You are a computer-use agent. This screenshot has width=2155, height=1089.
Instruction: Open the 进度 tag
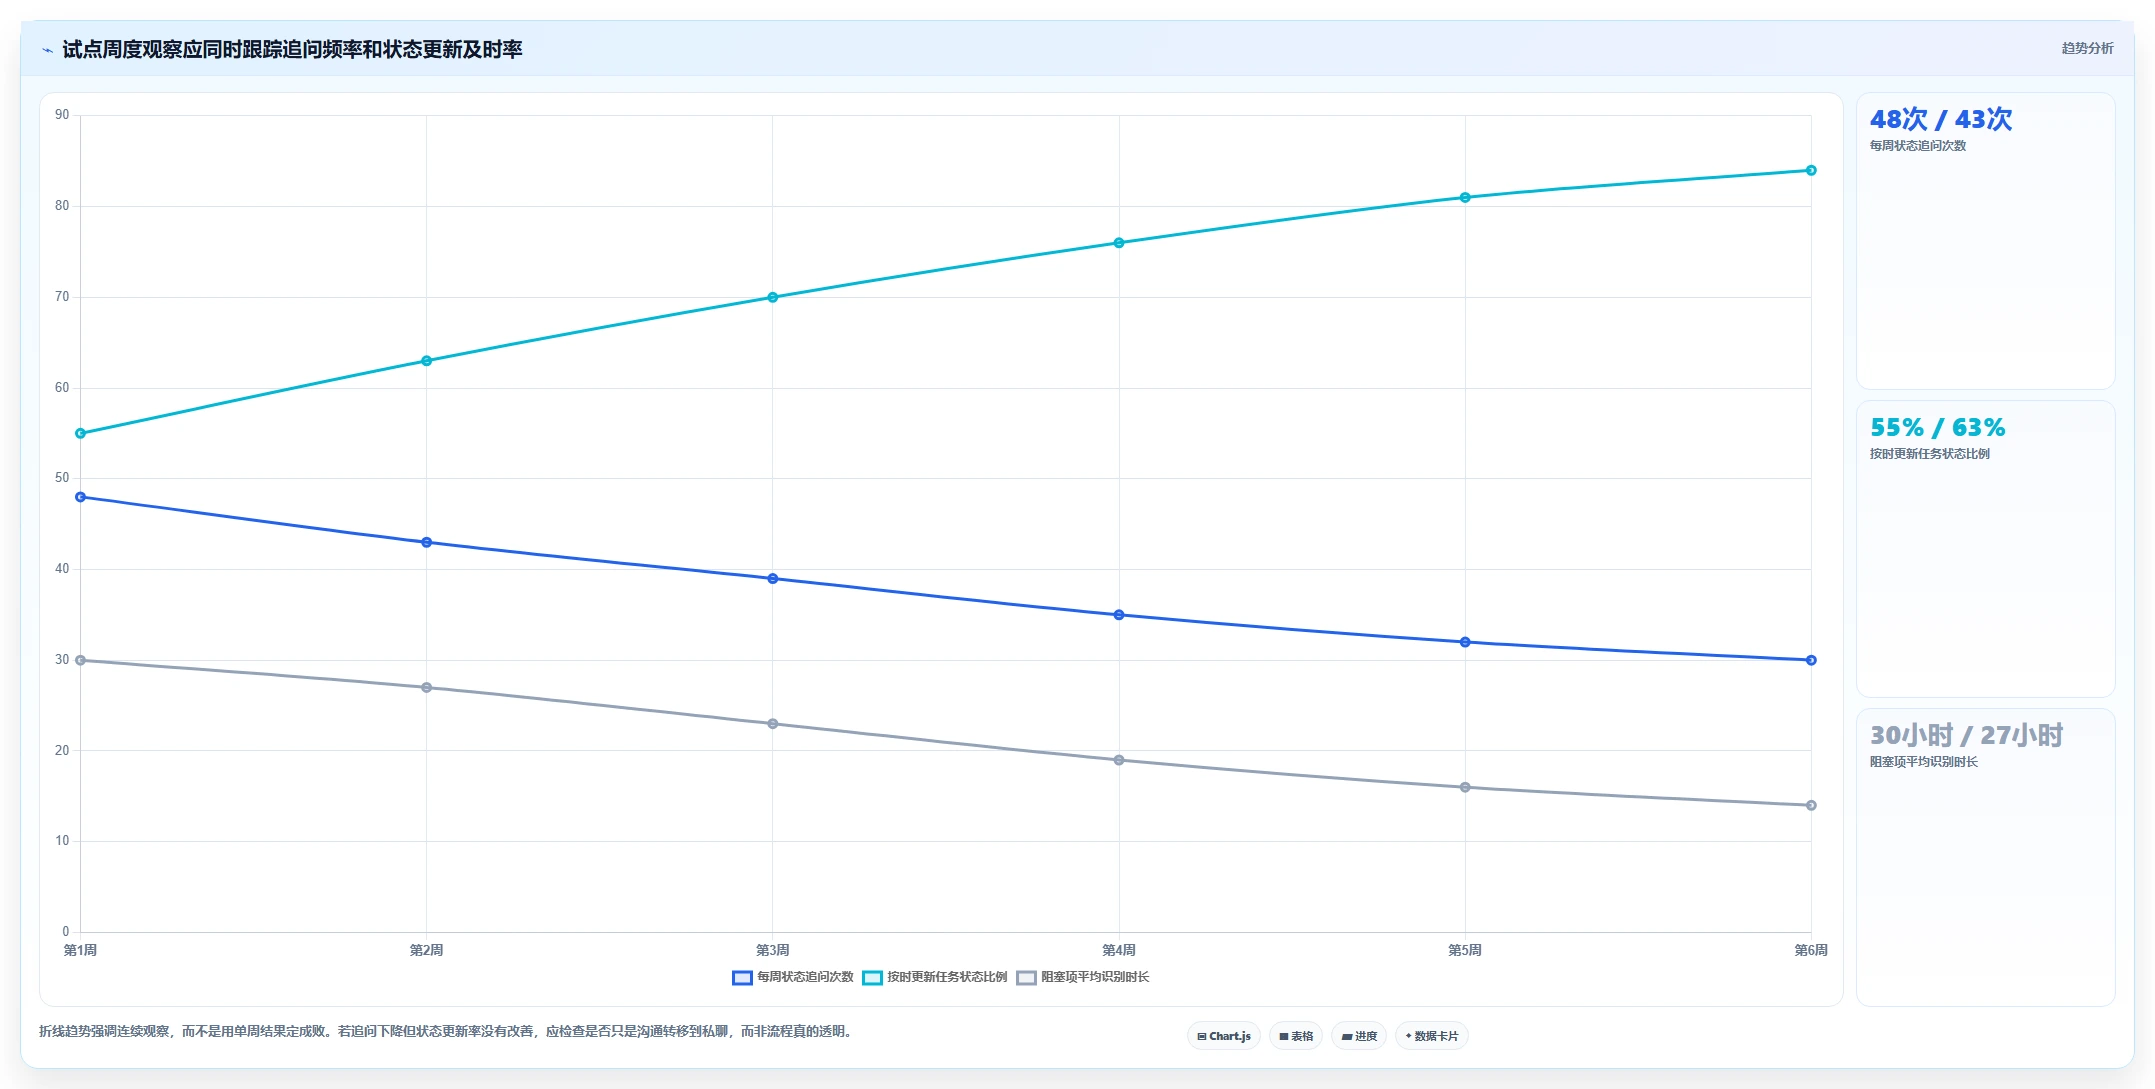coord(1359,1036)
